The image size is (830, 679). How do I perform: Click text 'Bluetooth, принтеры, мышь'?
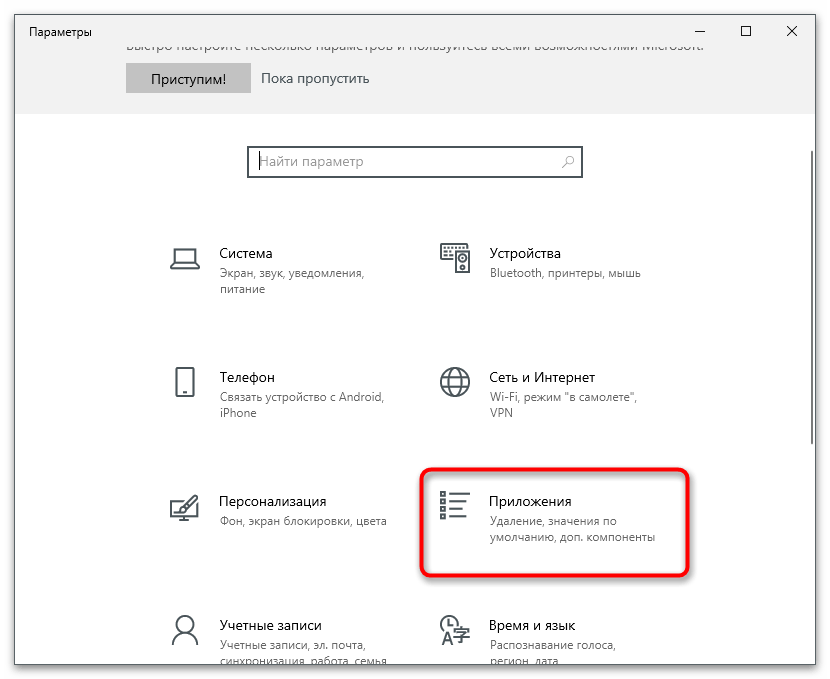point(565,273)
